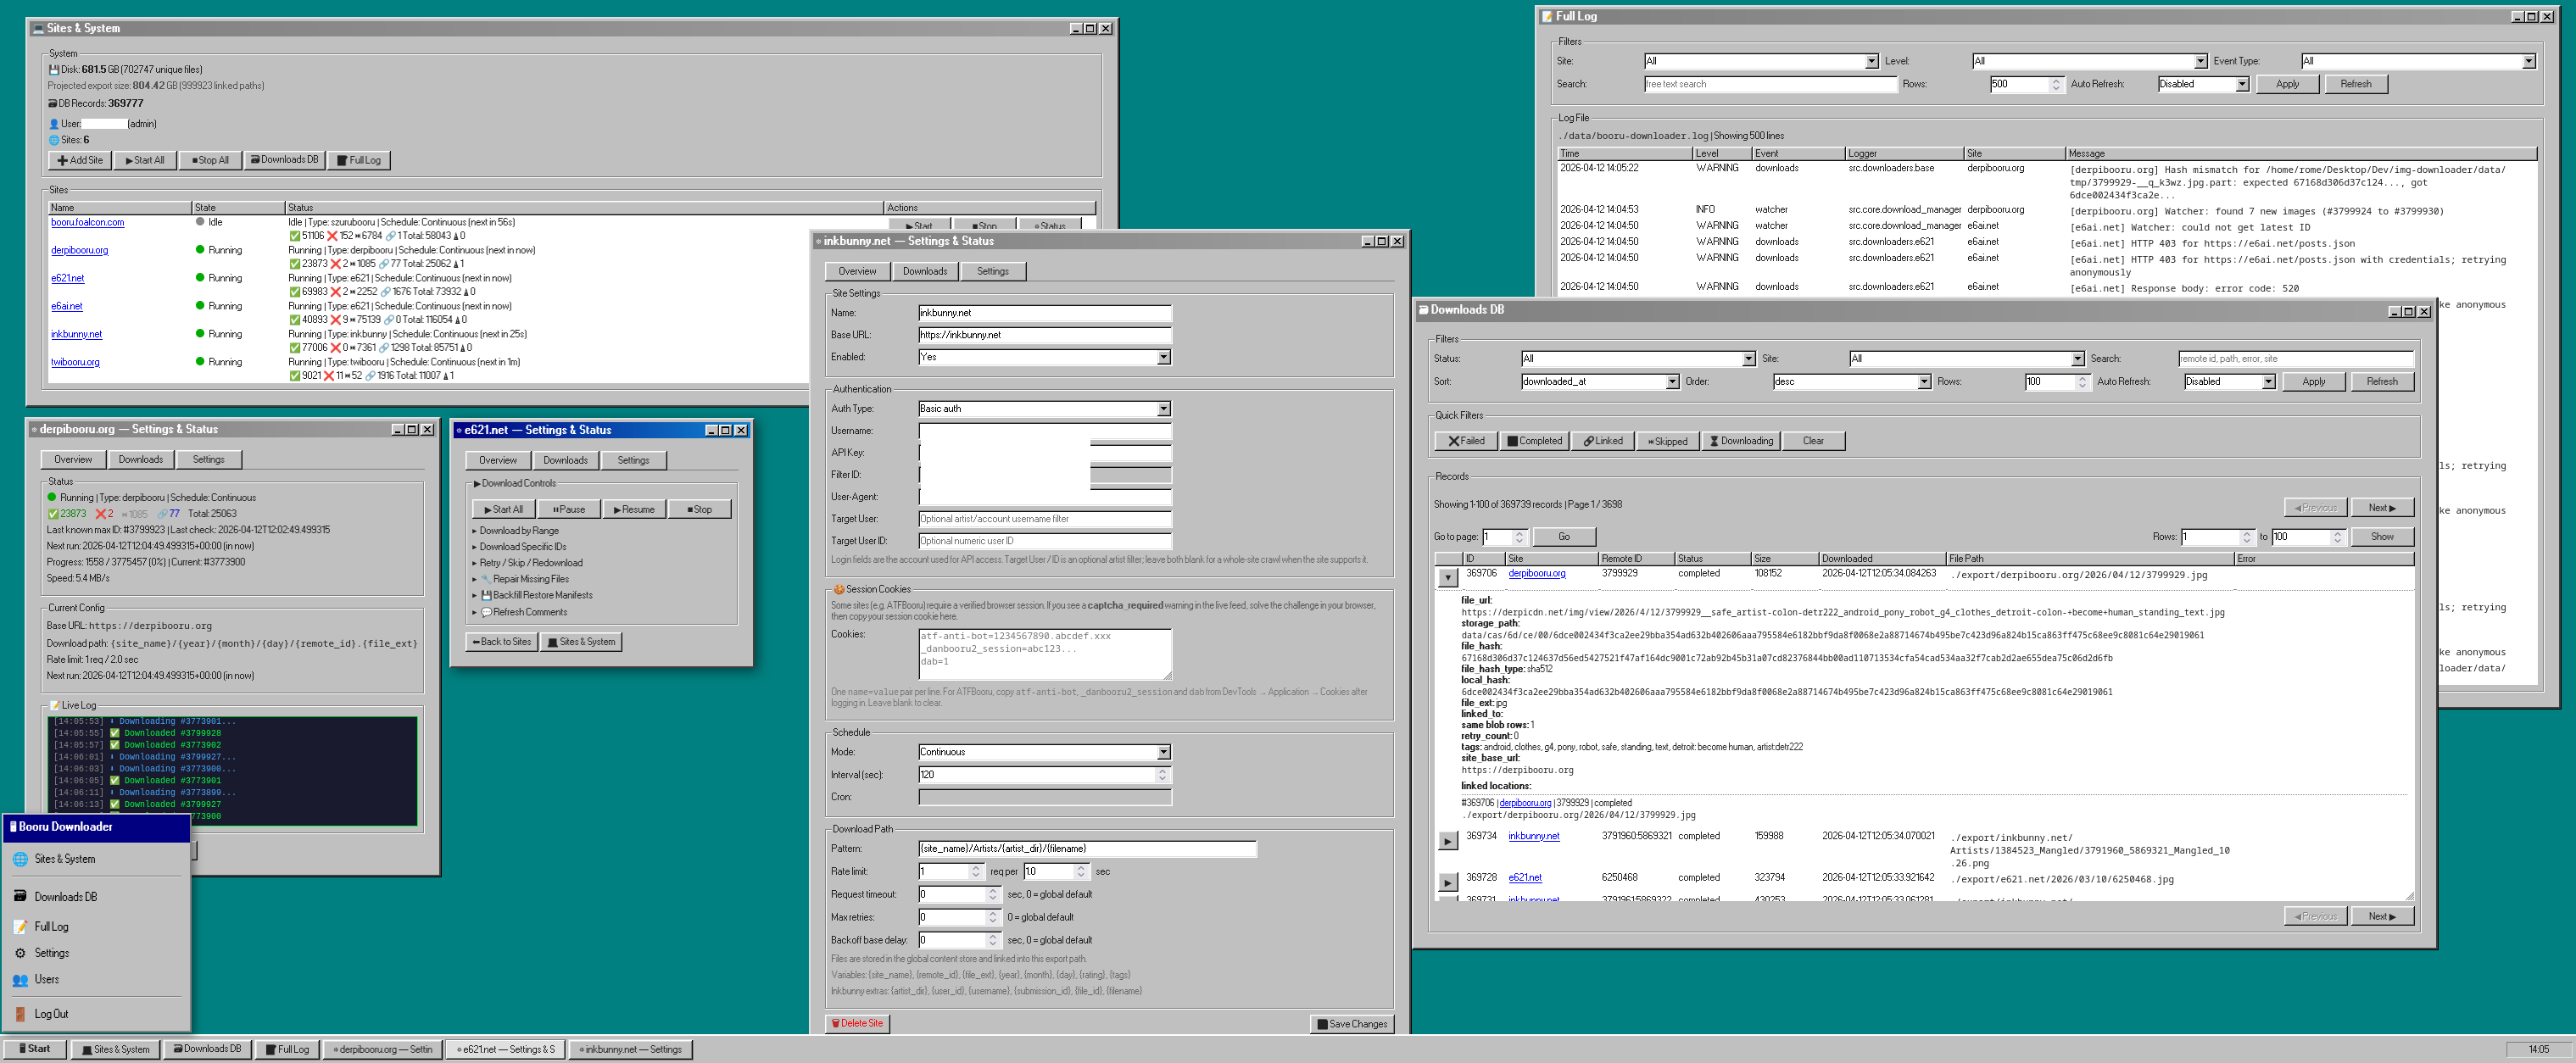Expand the Repair Missing Files section
The height and width of the screenshot is (1063, 2576).
click(530, 579)
